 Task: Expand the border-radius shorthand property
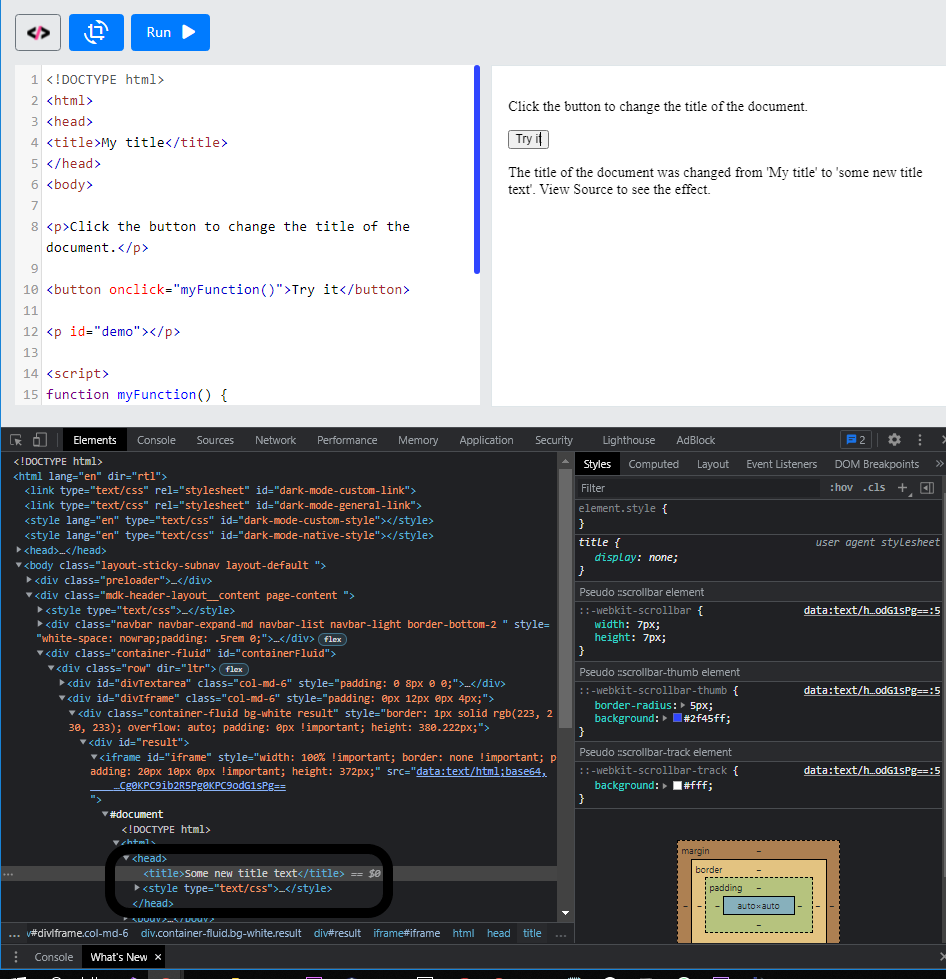click(682, 705)
